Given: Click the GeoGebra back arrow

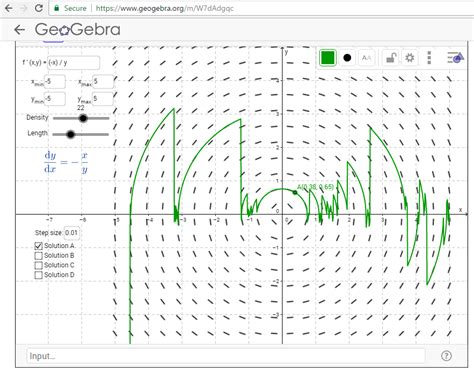Looking at the screenshot, I should pos(19,30).
